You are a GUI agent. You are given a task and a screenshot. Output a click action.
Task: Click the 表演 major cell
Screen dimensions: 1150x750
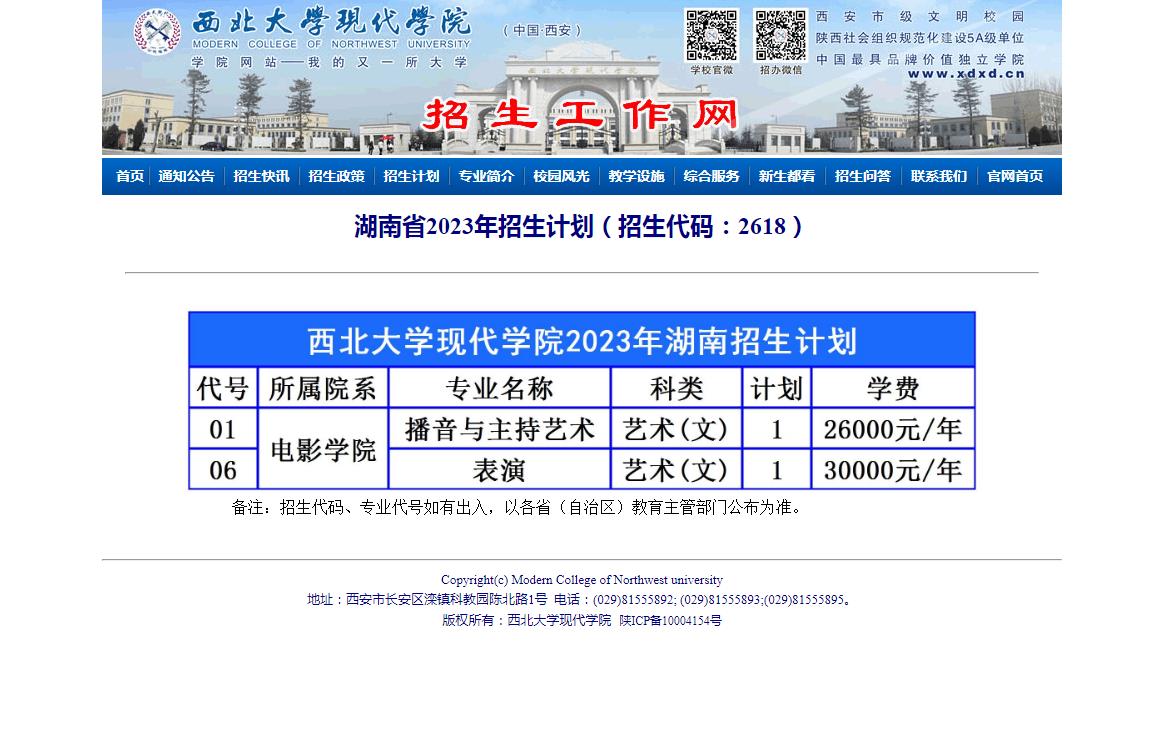click(x=499, y=469)
